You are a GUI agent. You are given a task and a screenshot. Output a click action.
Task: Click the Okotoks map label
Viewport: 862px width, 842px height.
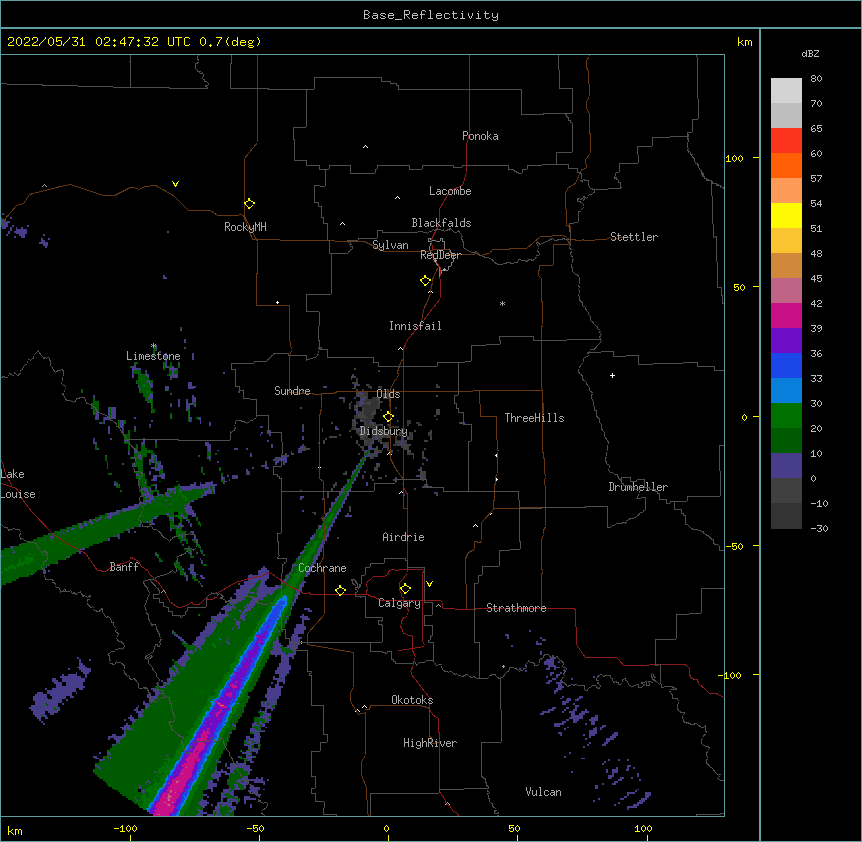click(412, 700)
